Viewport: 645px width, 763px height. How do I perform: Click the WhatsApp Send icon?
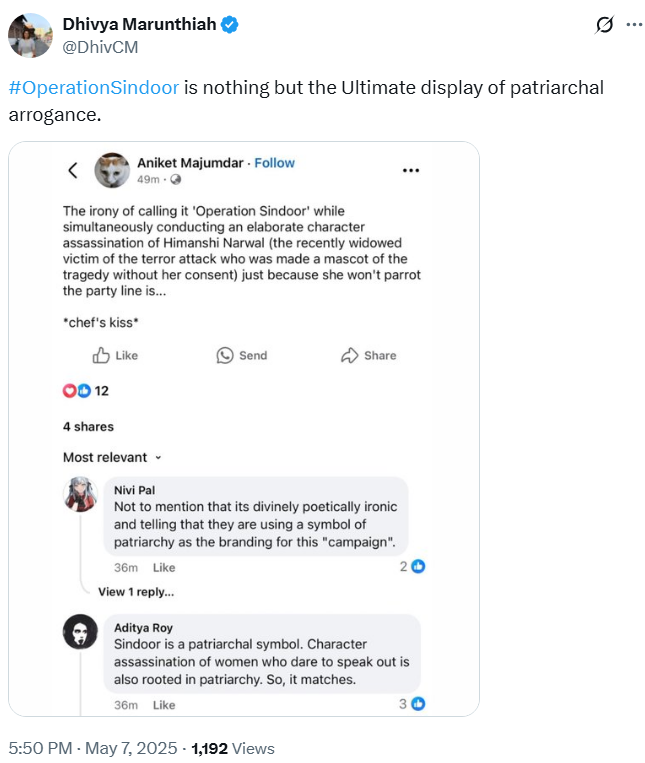(x=225, y=355)
